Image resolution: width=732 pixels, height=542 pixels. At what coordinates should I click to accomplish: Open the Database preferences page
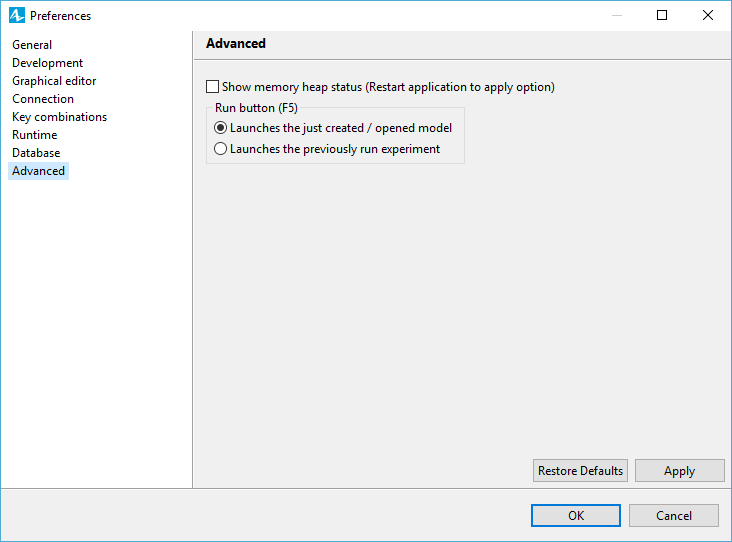point(36,153)
